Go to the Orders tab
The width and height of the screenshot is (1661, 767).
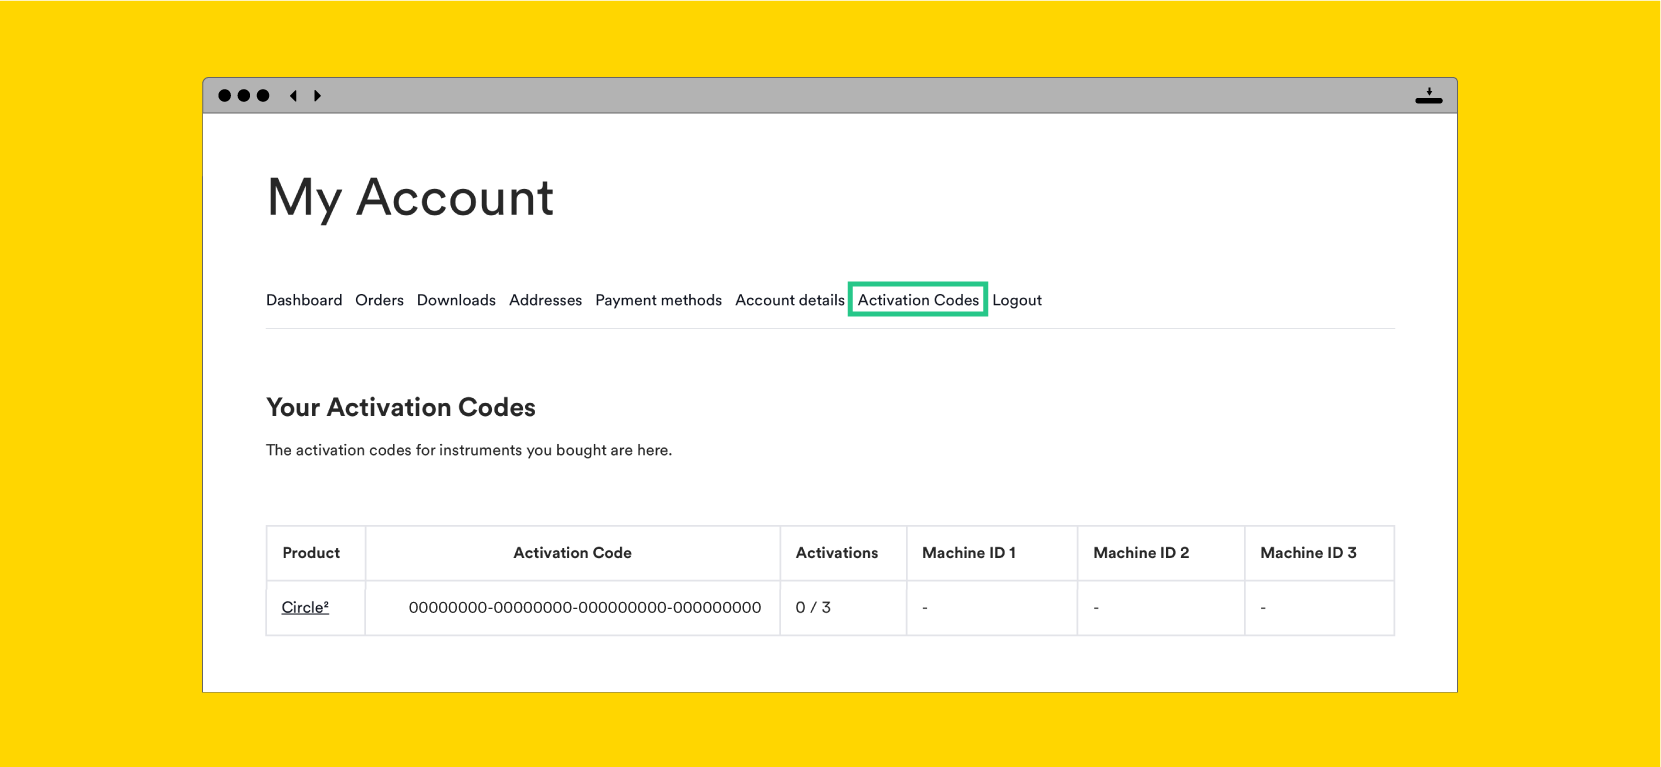tap(379, 300)
